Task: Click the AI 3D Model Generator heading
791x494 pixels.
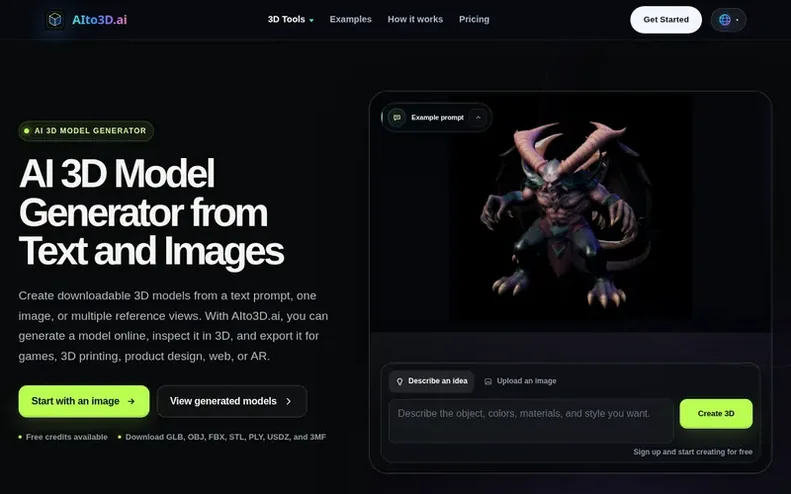Action: tap(151, 212)
